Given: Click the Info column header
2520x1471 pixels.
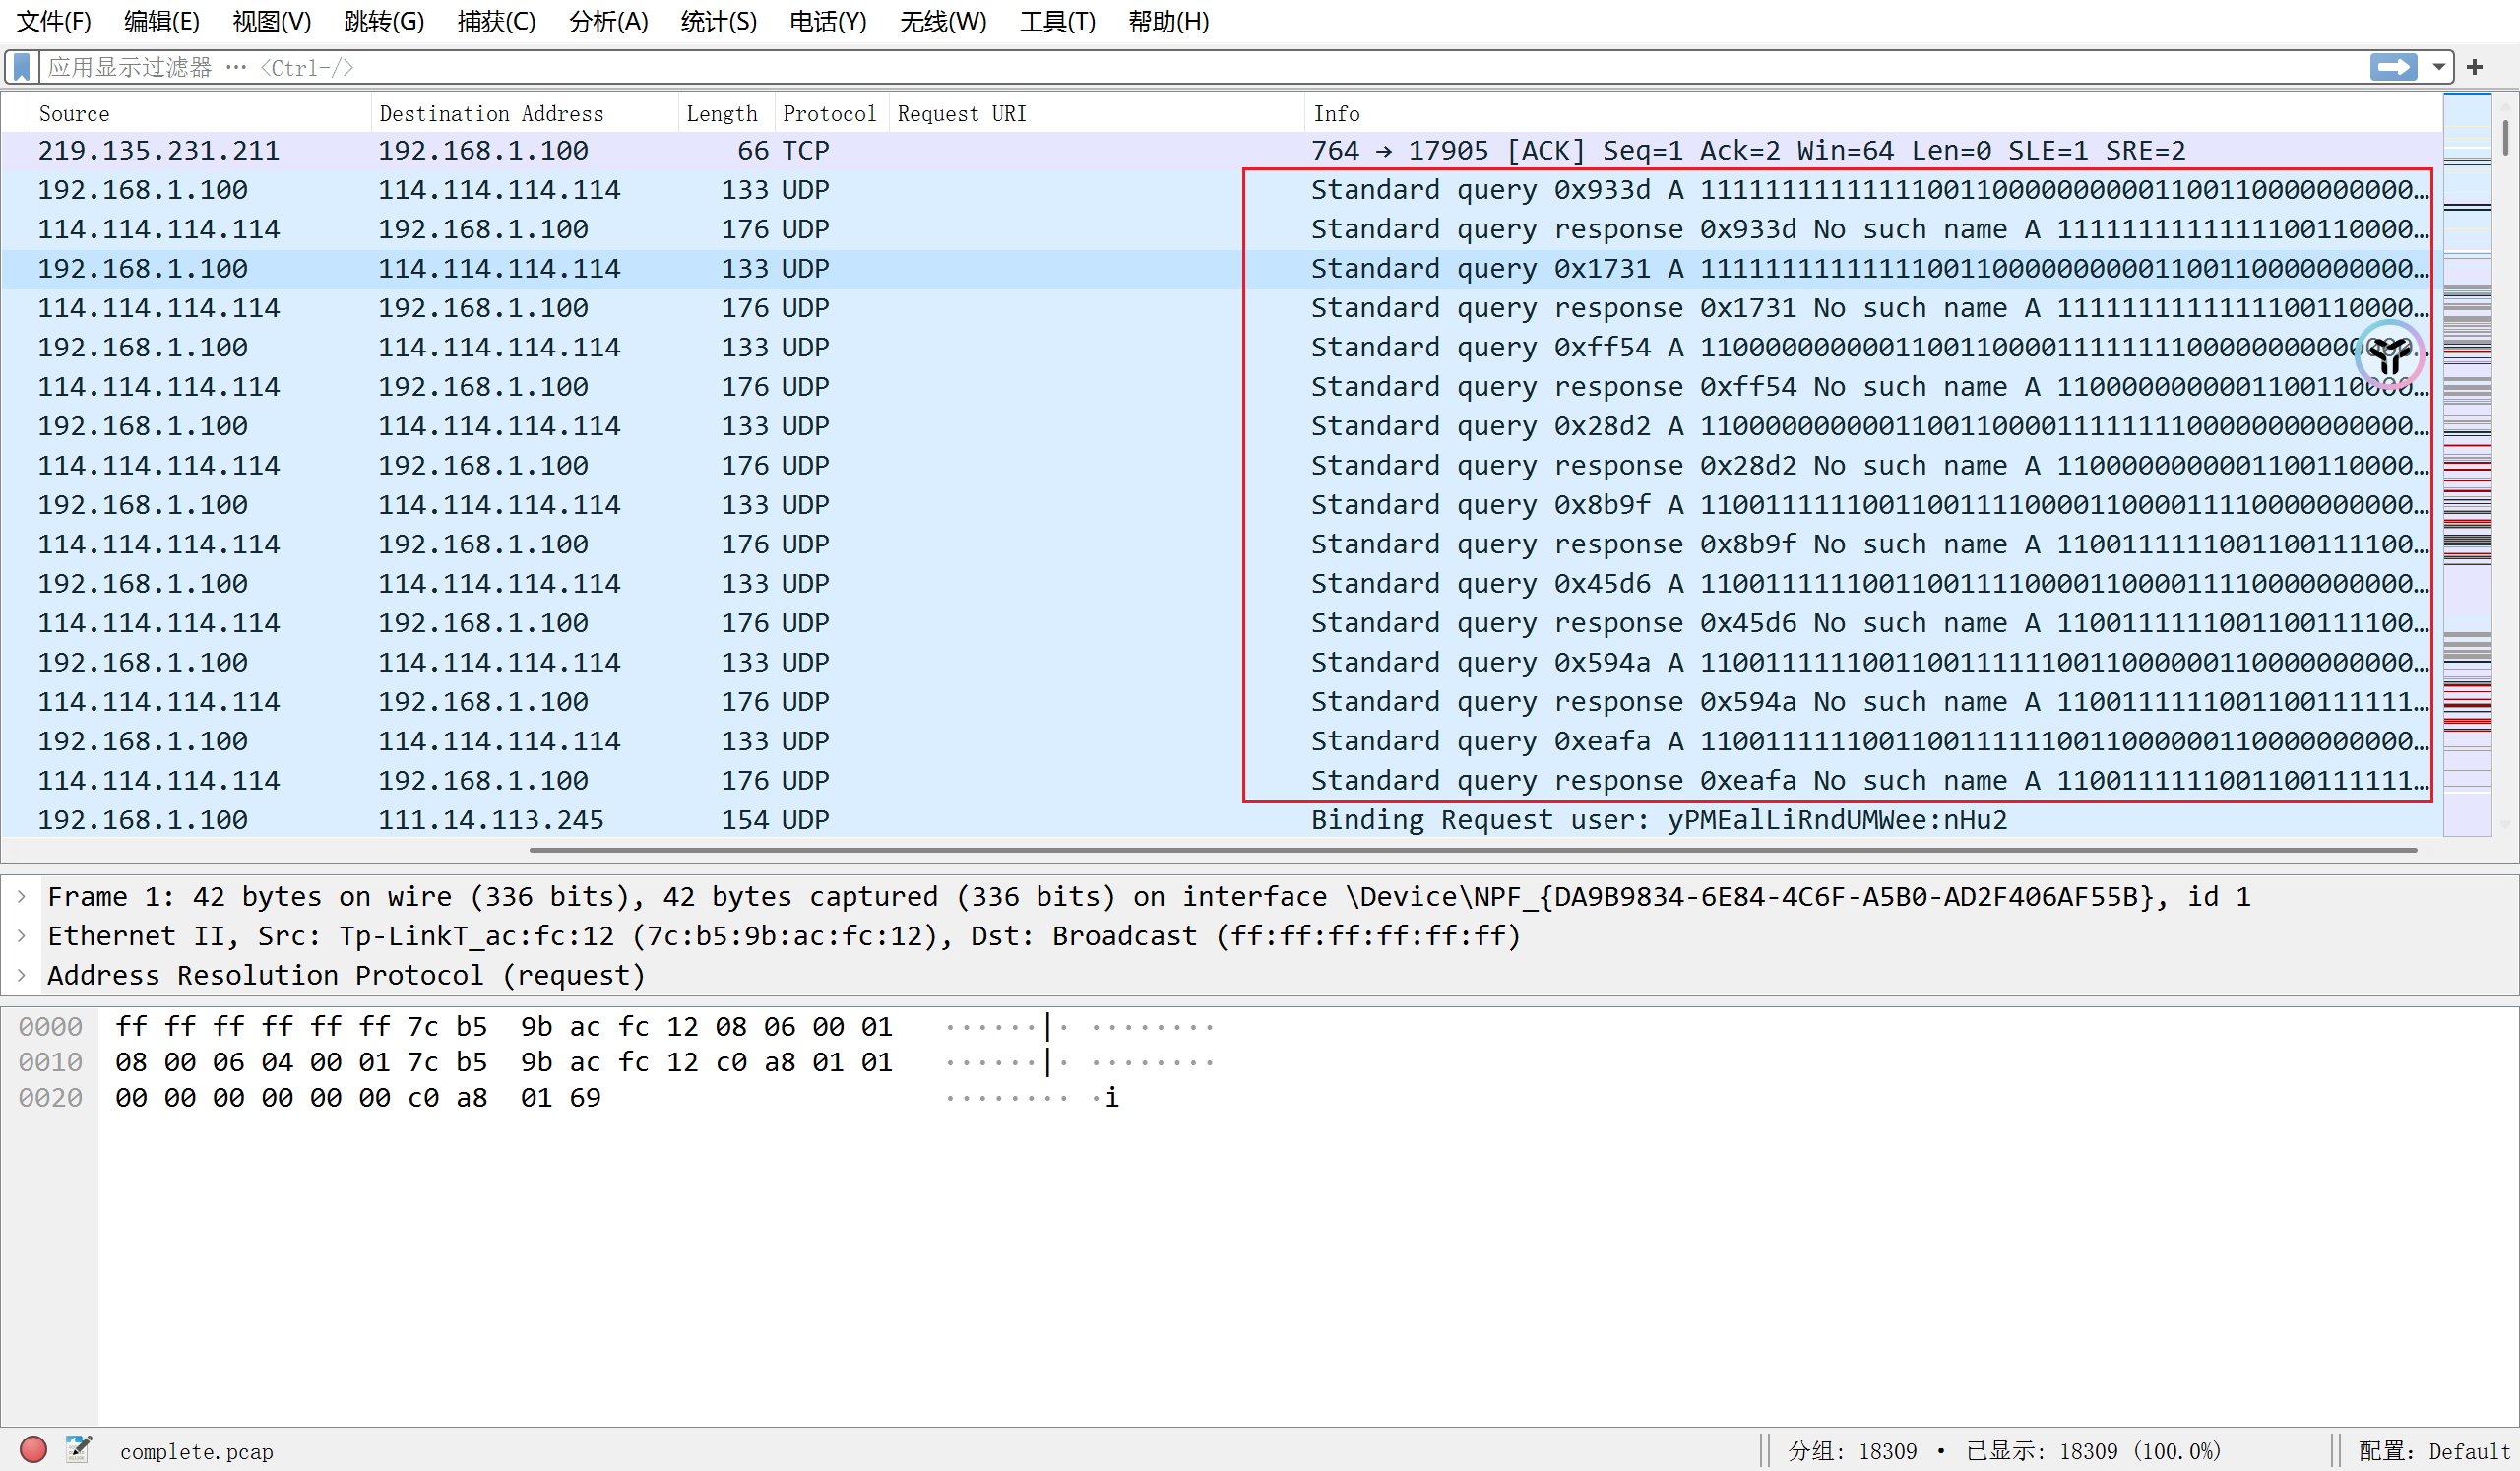Looking at the screenshot, I should click(x=1336, y=113).
